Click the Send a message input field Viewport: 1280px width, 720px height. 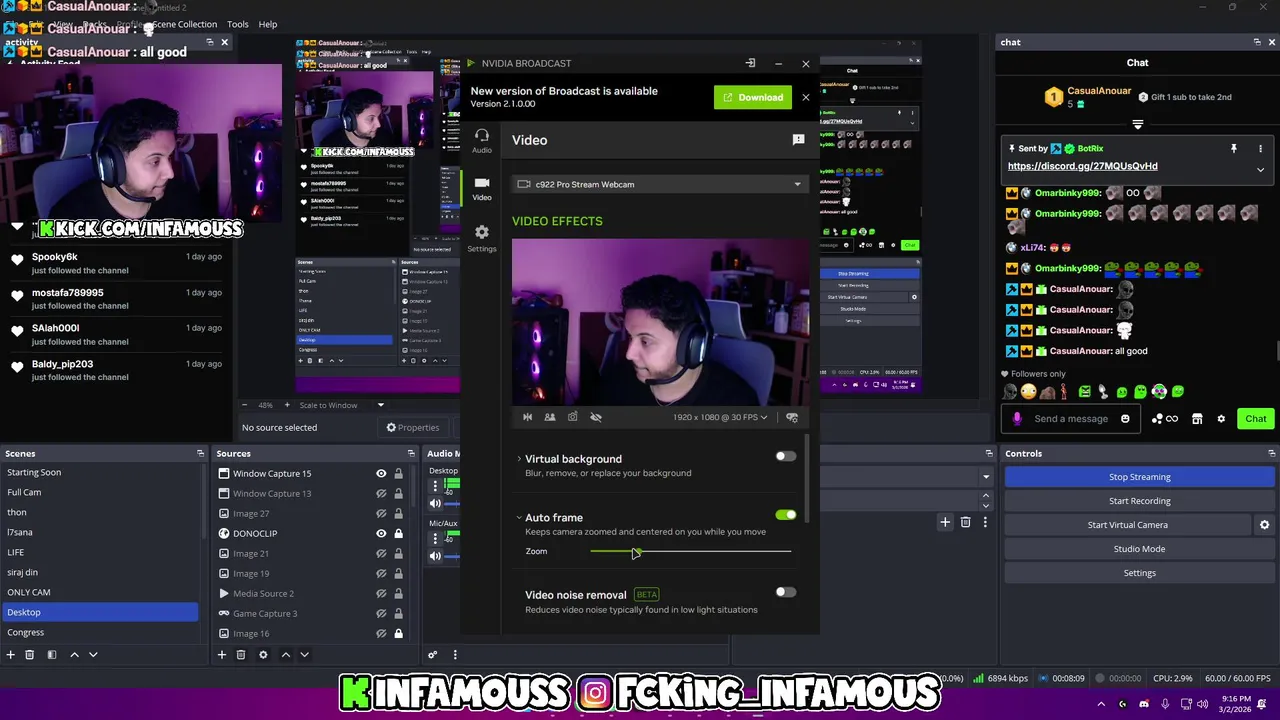(1071, 419)
